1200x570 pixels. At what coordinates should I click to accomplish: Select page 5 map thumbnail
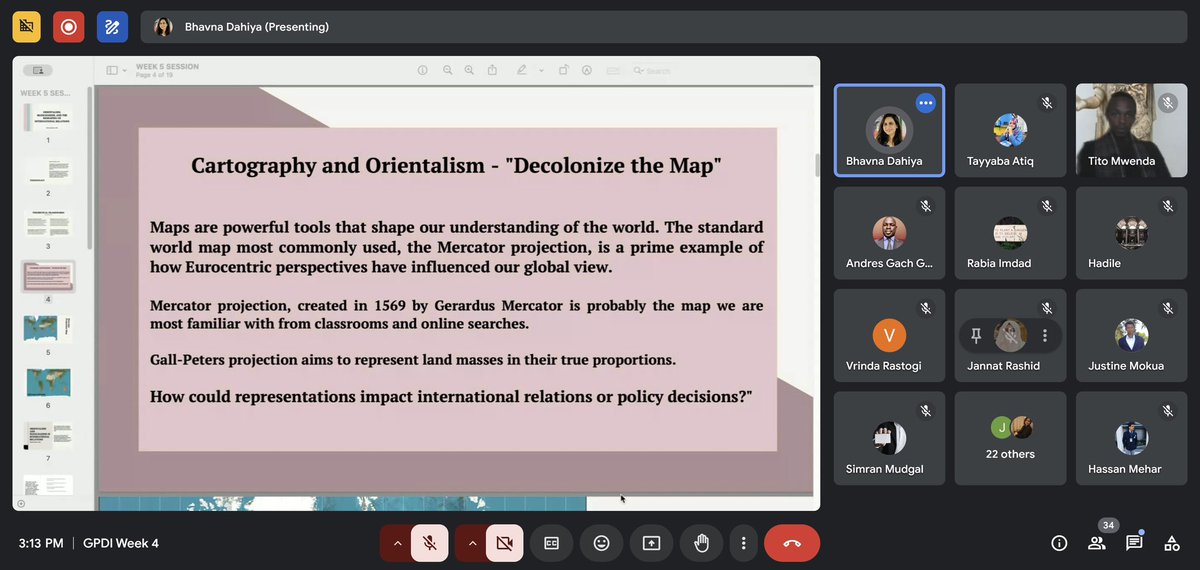pos(47,329)
